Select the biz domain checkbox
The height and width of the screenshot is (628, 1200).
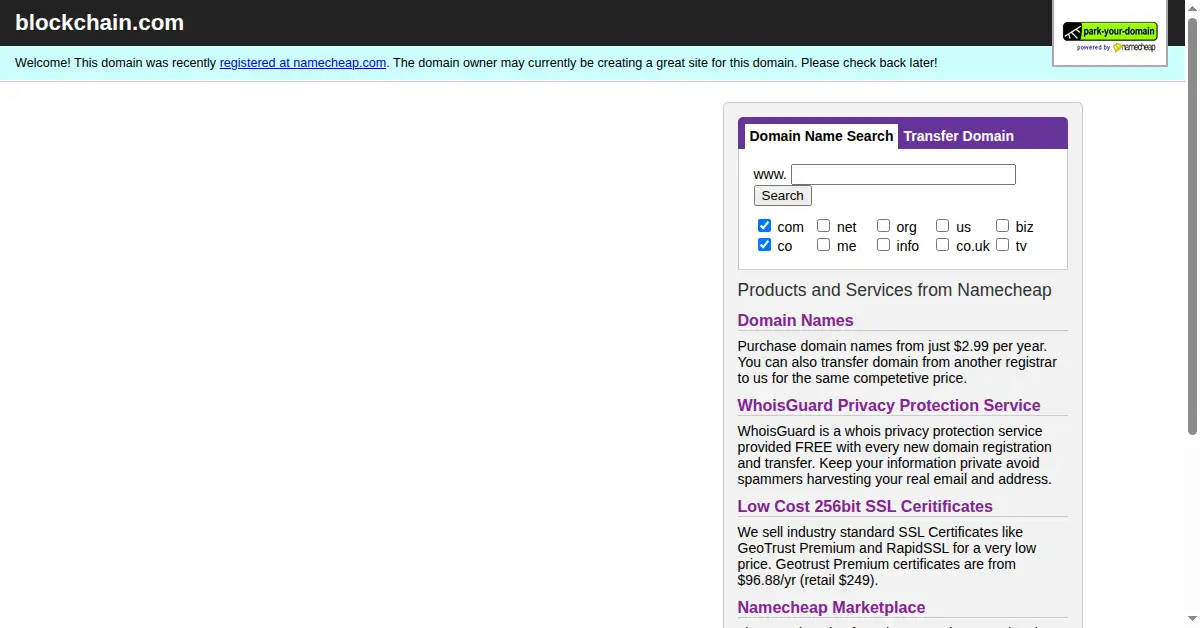(1003, 226)
